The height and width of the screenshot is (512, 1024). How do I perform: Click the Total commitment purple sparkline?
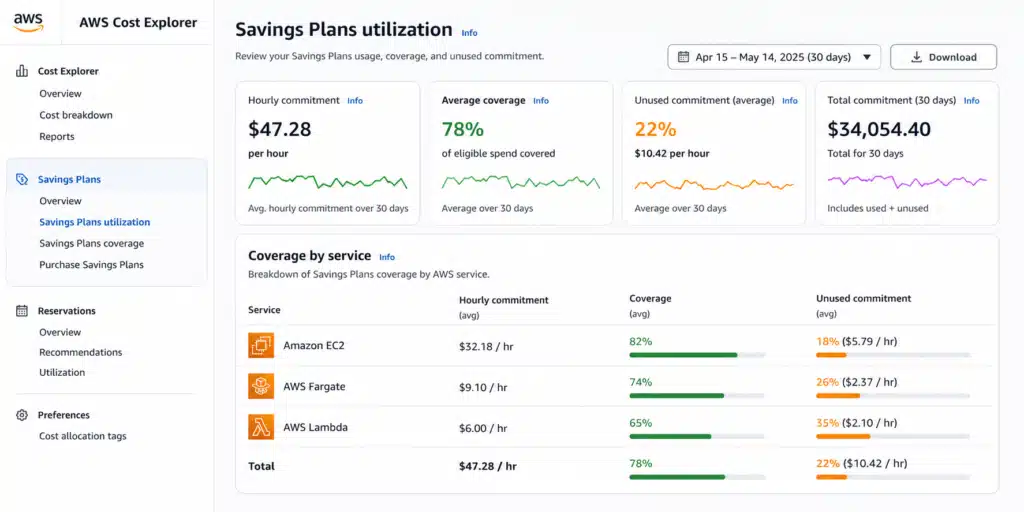[x=907, y=180]
